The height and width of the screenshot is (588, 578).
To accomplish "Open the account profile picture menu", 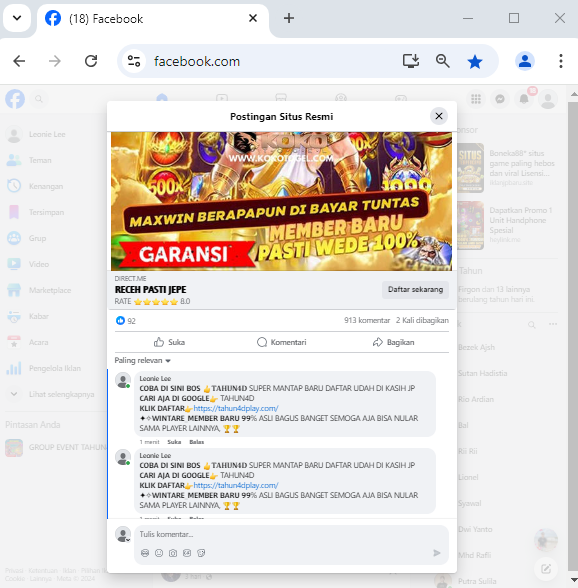I will pos(548,100).
